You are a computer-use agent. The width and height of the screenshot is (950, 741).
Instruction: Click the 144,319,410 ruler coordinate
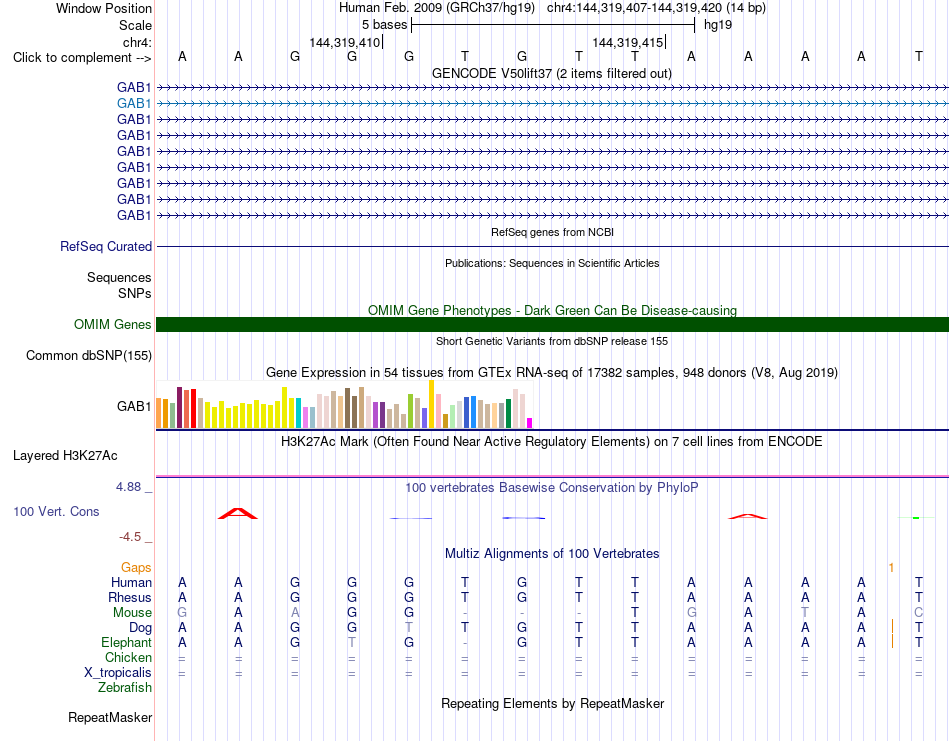click(x=344, y=42)
